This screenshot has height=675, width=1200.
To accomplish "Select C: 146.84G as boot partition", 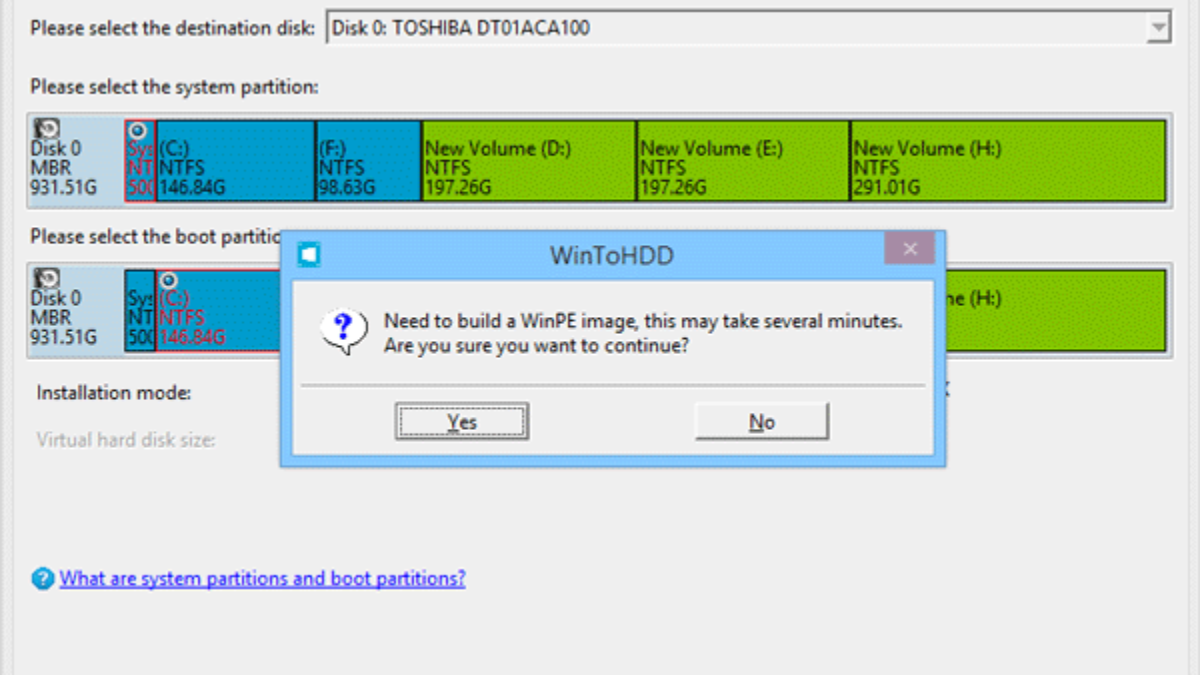I will [x=217, y=311].
